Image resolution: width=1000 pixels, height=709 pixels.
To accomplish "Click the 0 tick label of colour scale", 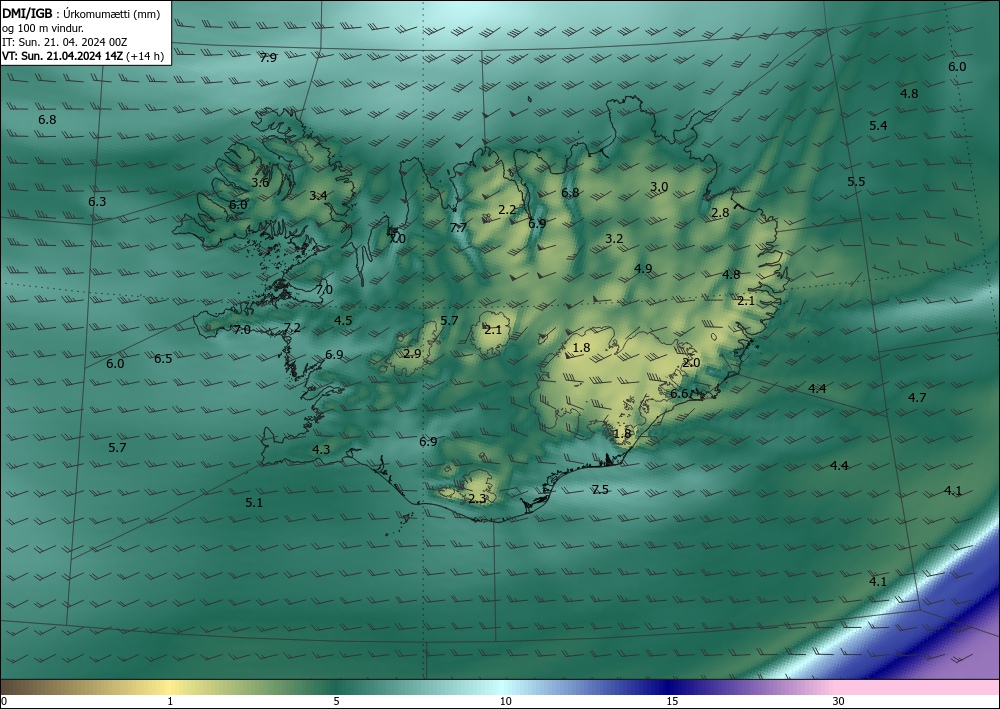I will coord(4,701).
